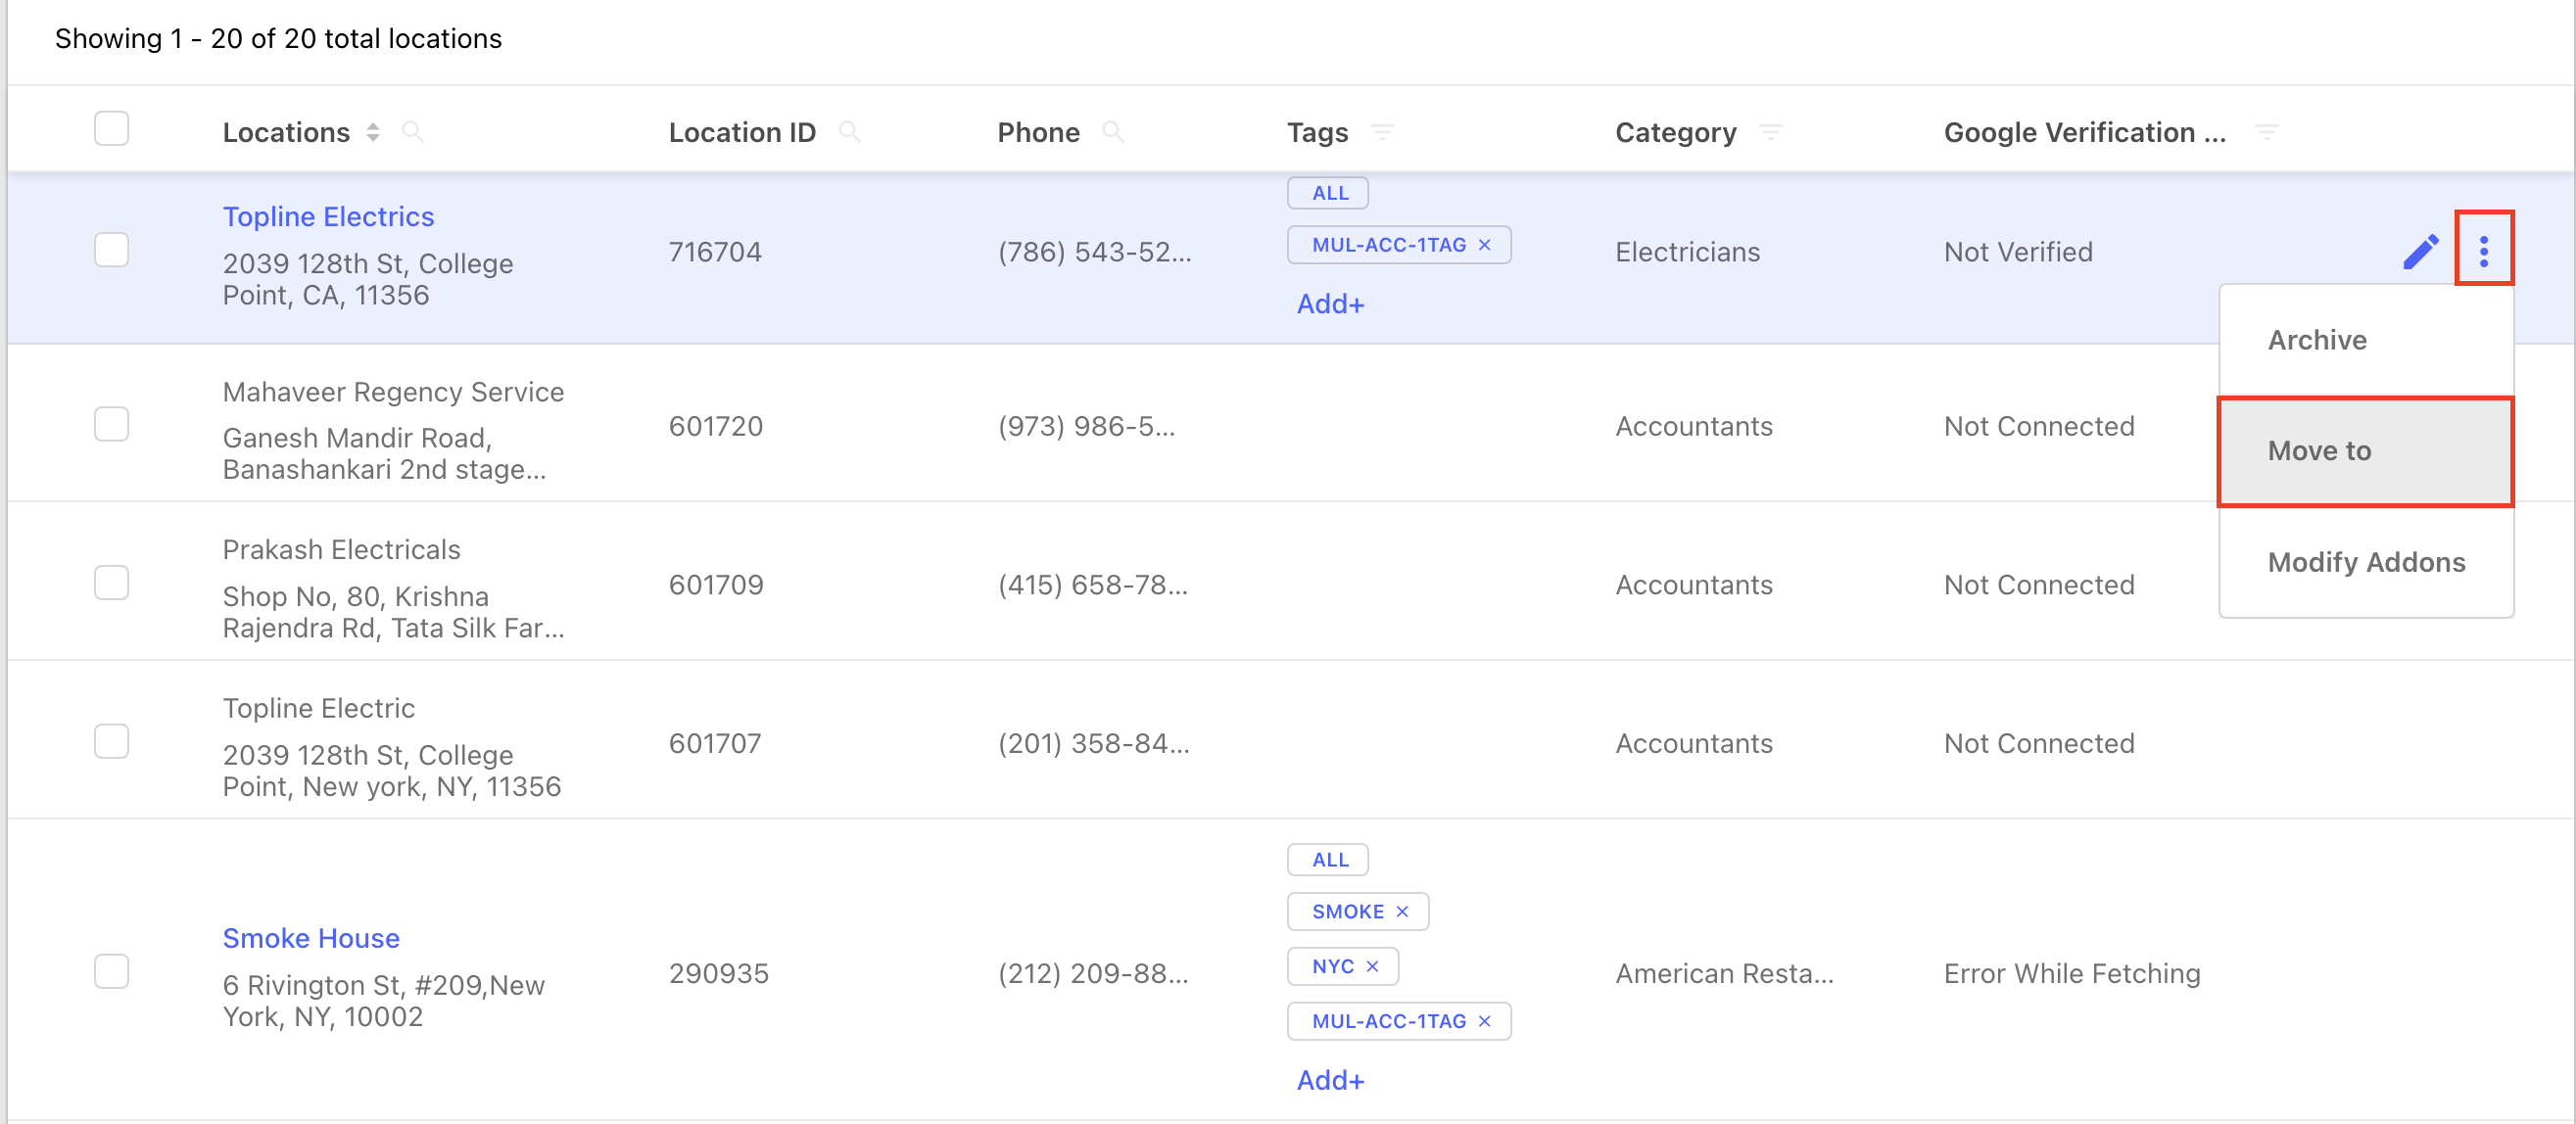This screenshot has height=1124, width=2576.
Task: Filter the Category column
Action: point(1770,132)
